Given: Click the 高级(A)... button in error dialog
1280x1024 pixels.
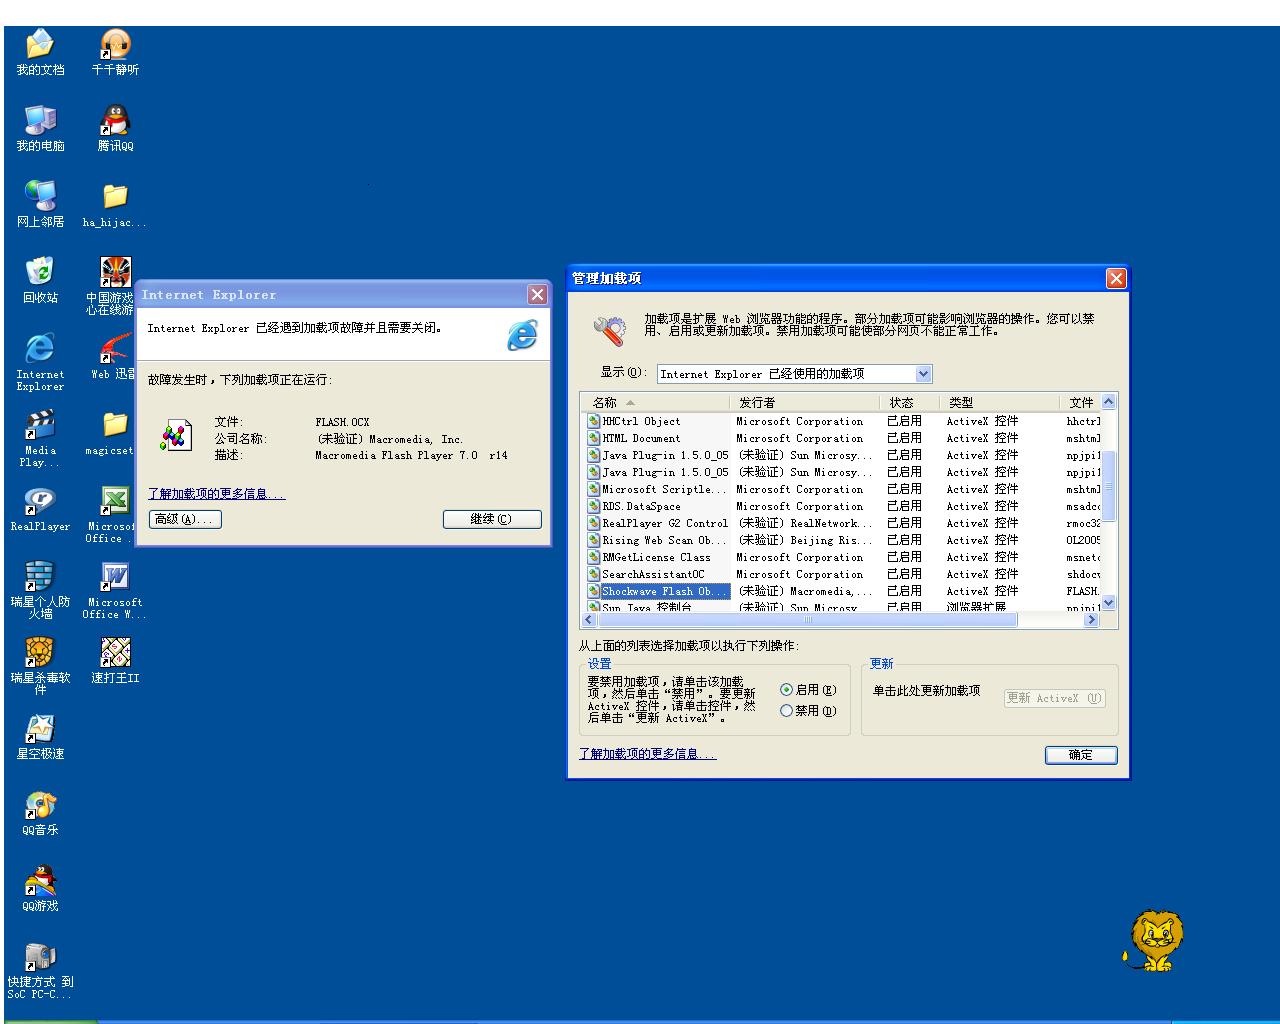Looking at the screenshot, I should [185, 519].
